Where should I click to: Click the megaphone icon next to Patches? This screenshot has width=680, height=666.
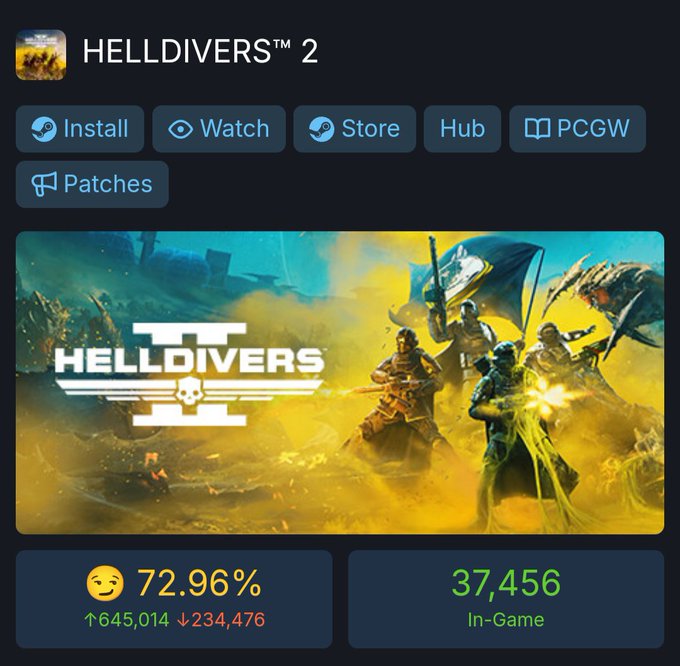pos(44,184)
